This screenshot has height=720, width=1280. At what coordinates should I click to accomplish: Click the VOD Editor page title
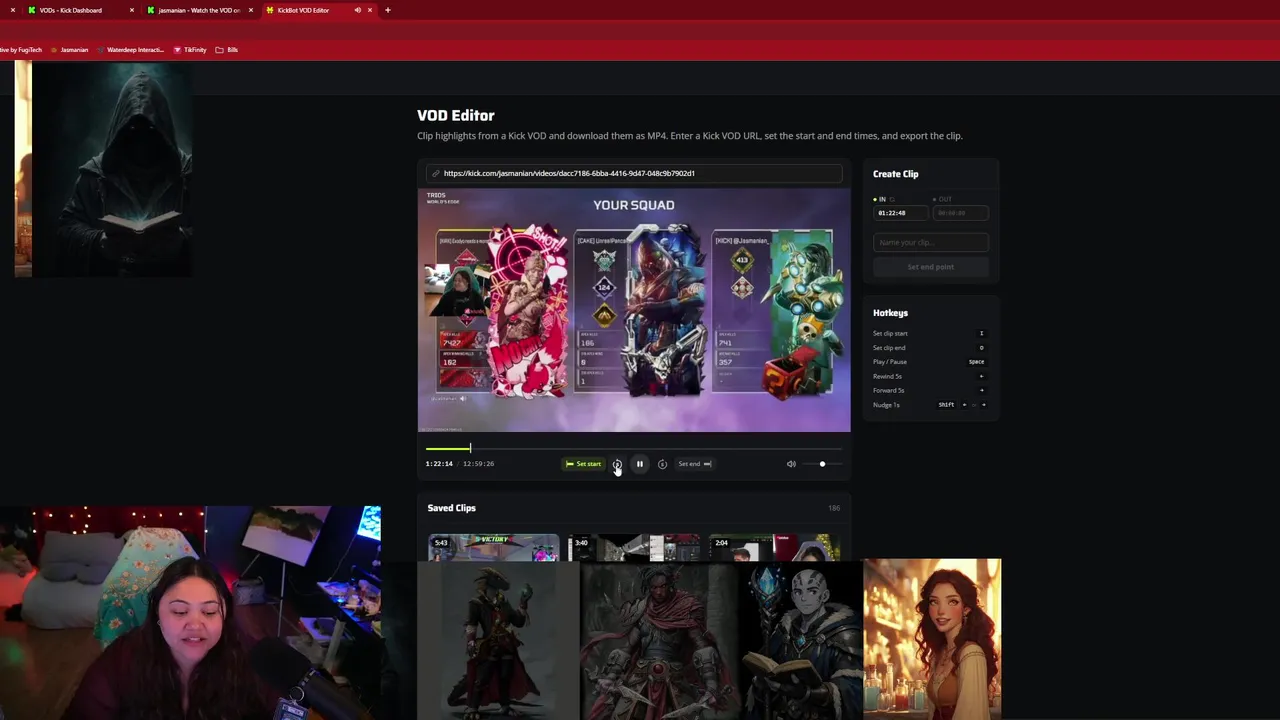(456, 115)
